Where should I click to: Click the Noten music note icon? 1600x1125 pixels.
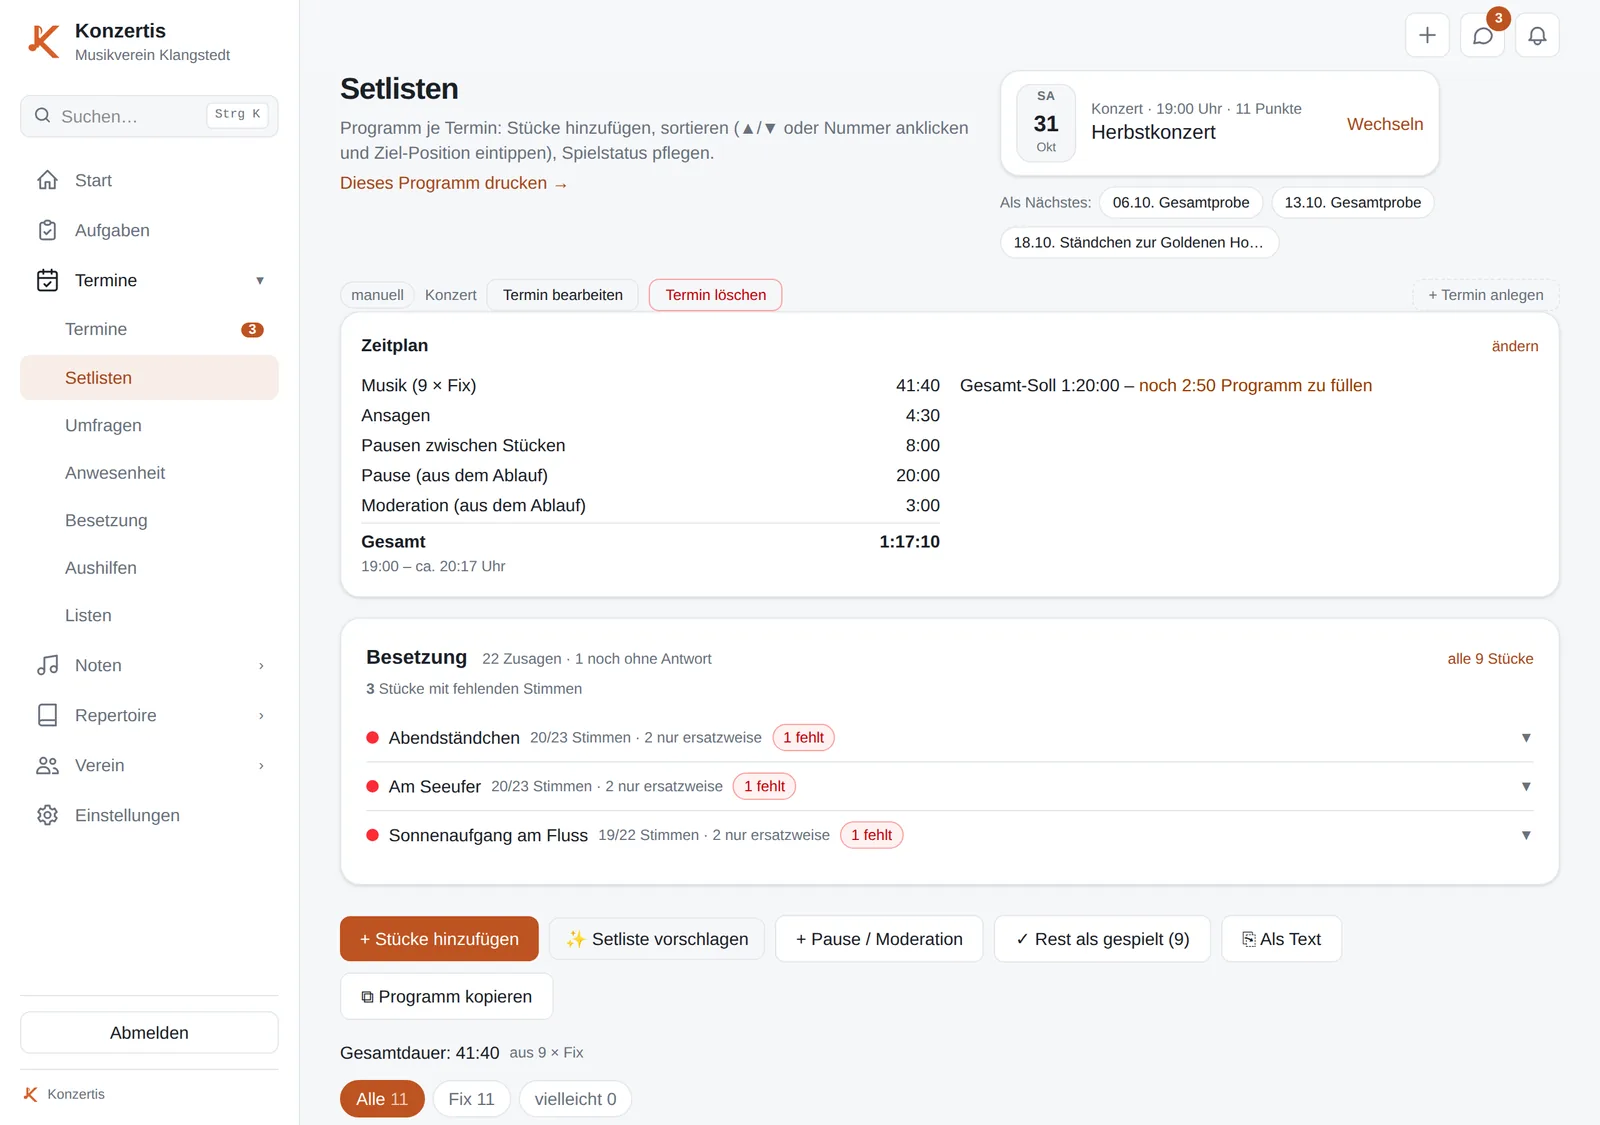click(x=47, y=665)
